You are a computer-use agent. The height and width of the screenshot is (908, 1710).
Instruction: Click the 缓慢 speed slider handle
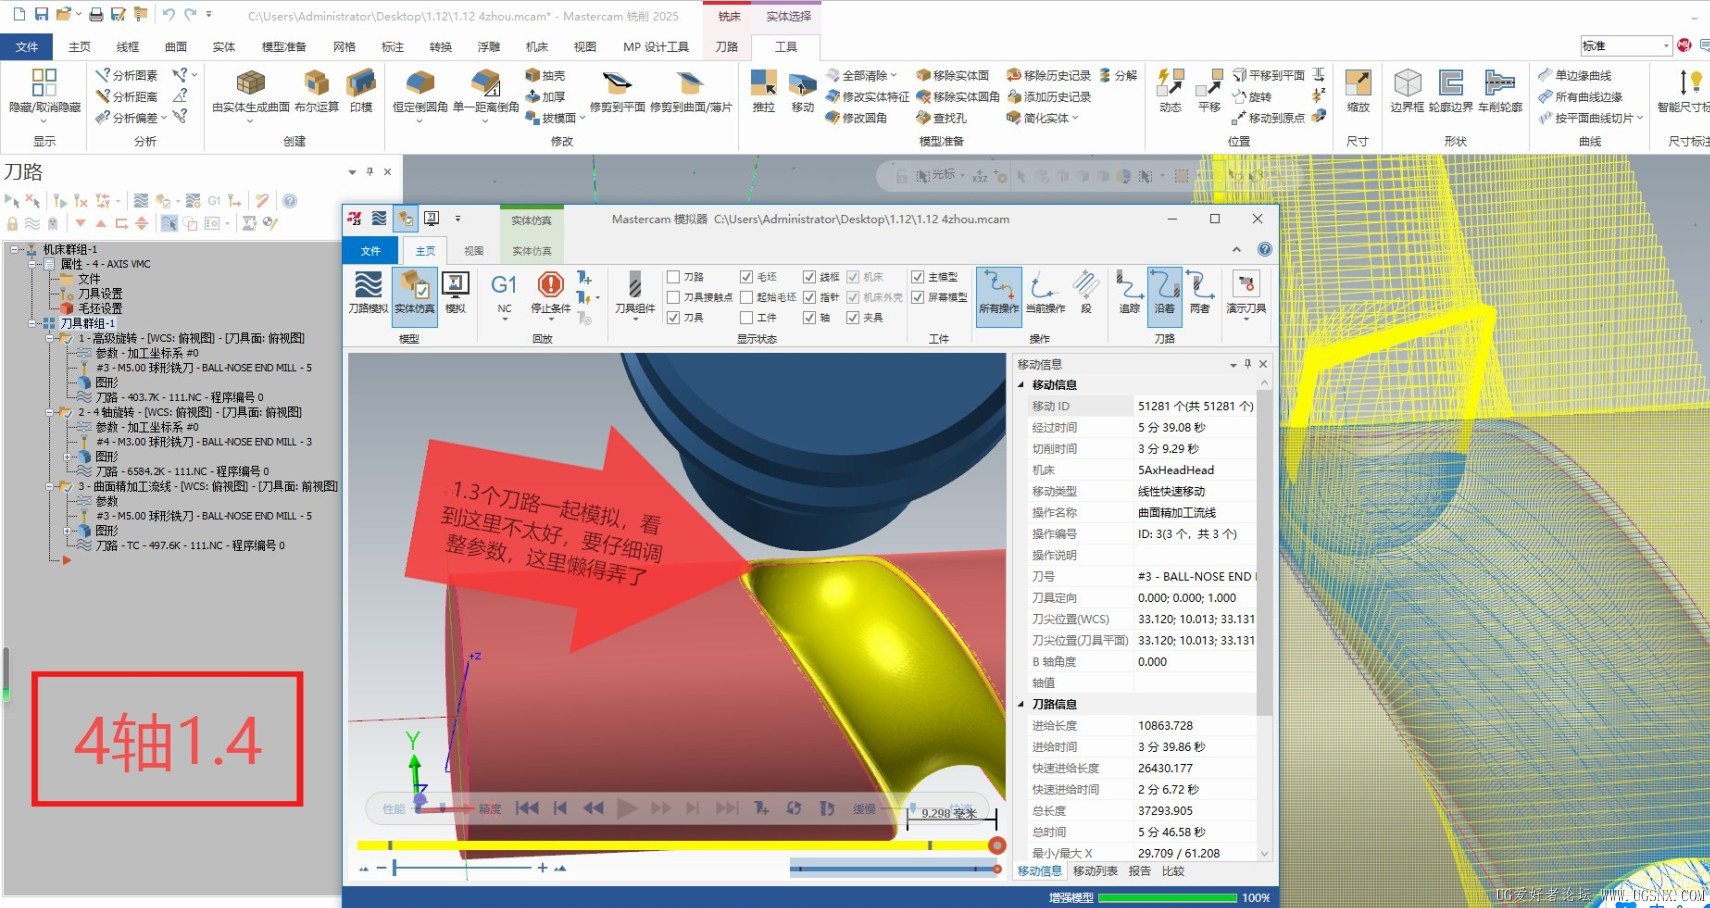pyautogui.click(x=912, y=808)
